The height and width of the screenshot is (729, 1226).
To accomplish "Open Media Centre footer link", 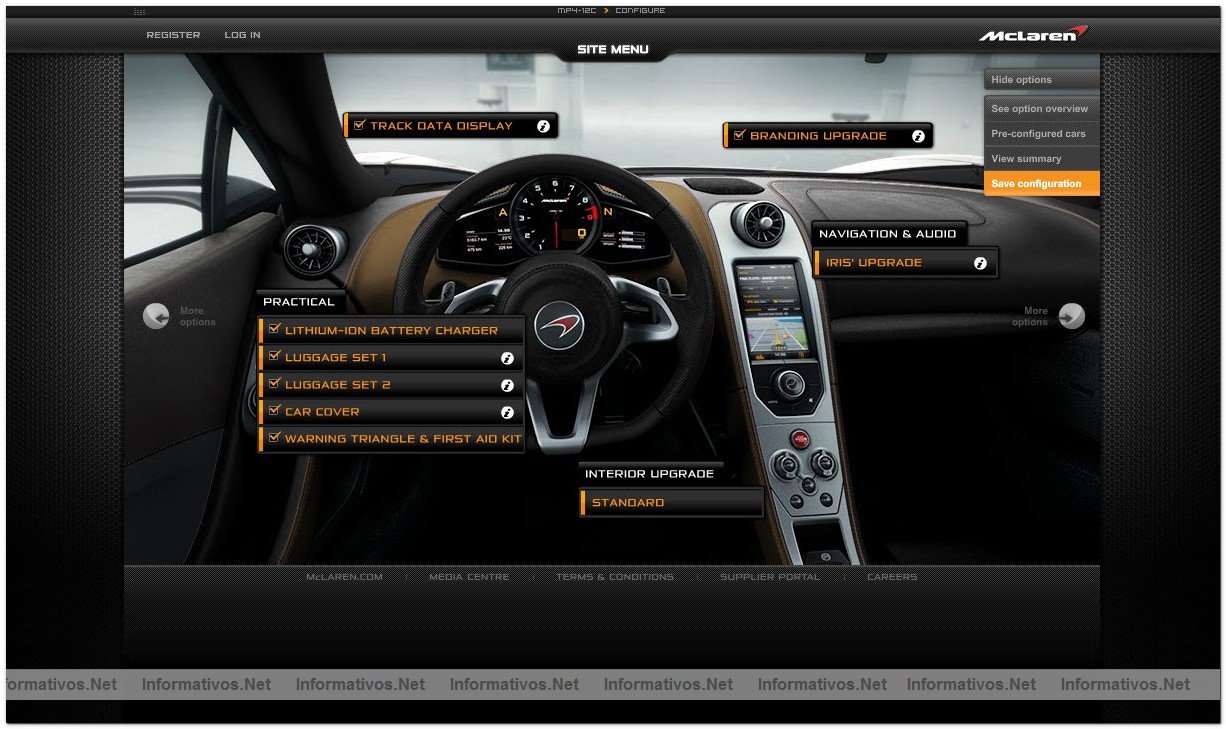I will [x=469, y=577].
